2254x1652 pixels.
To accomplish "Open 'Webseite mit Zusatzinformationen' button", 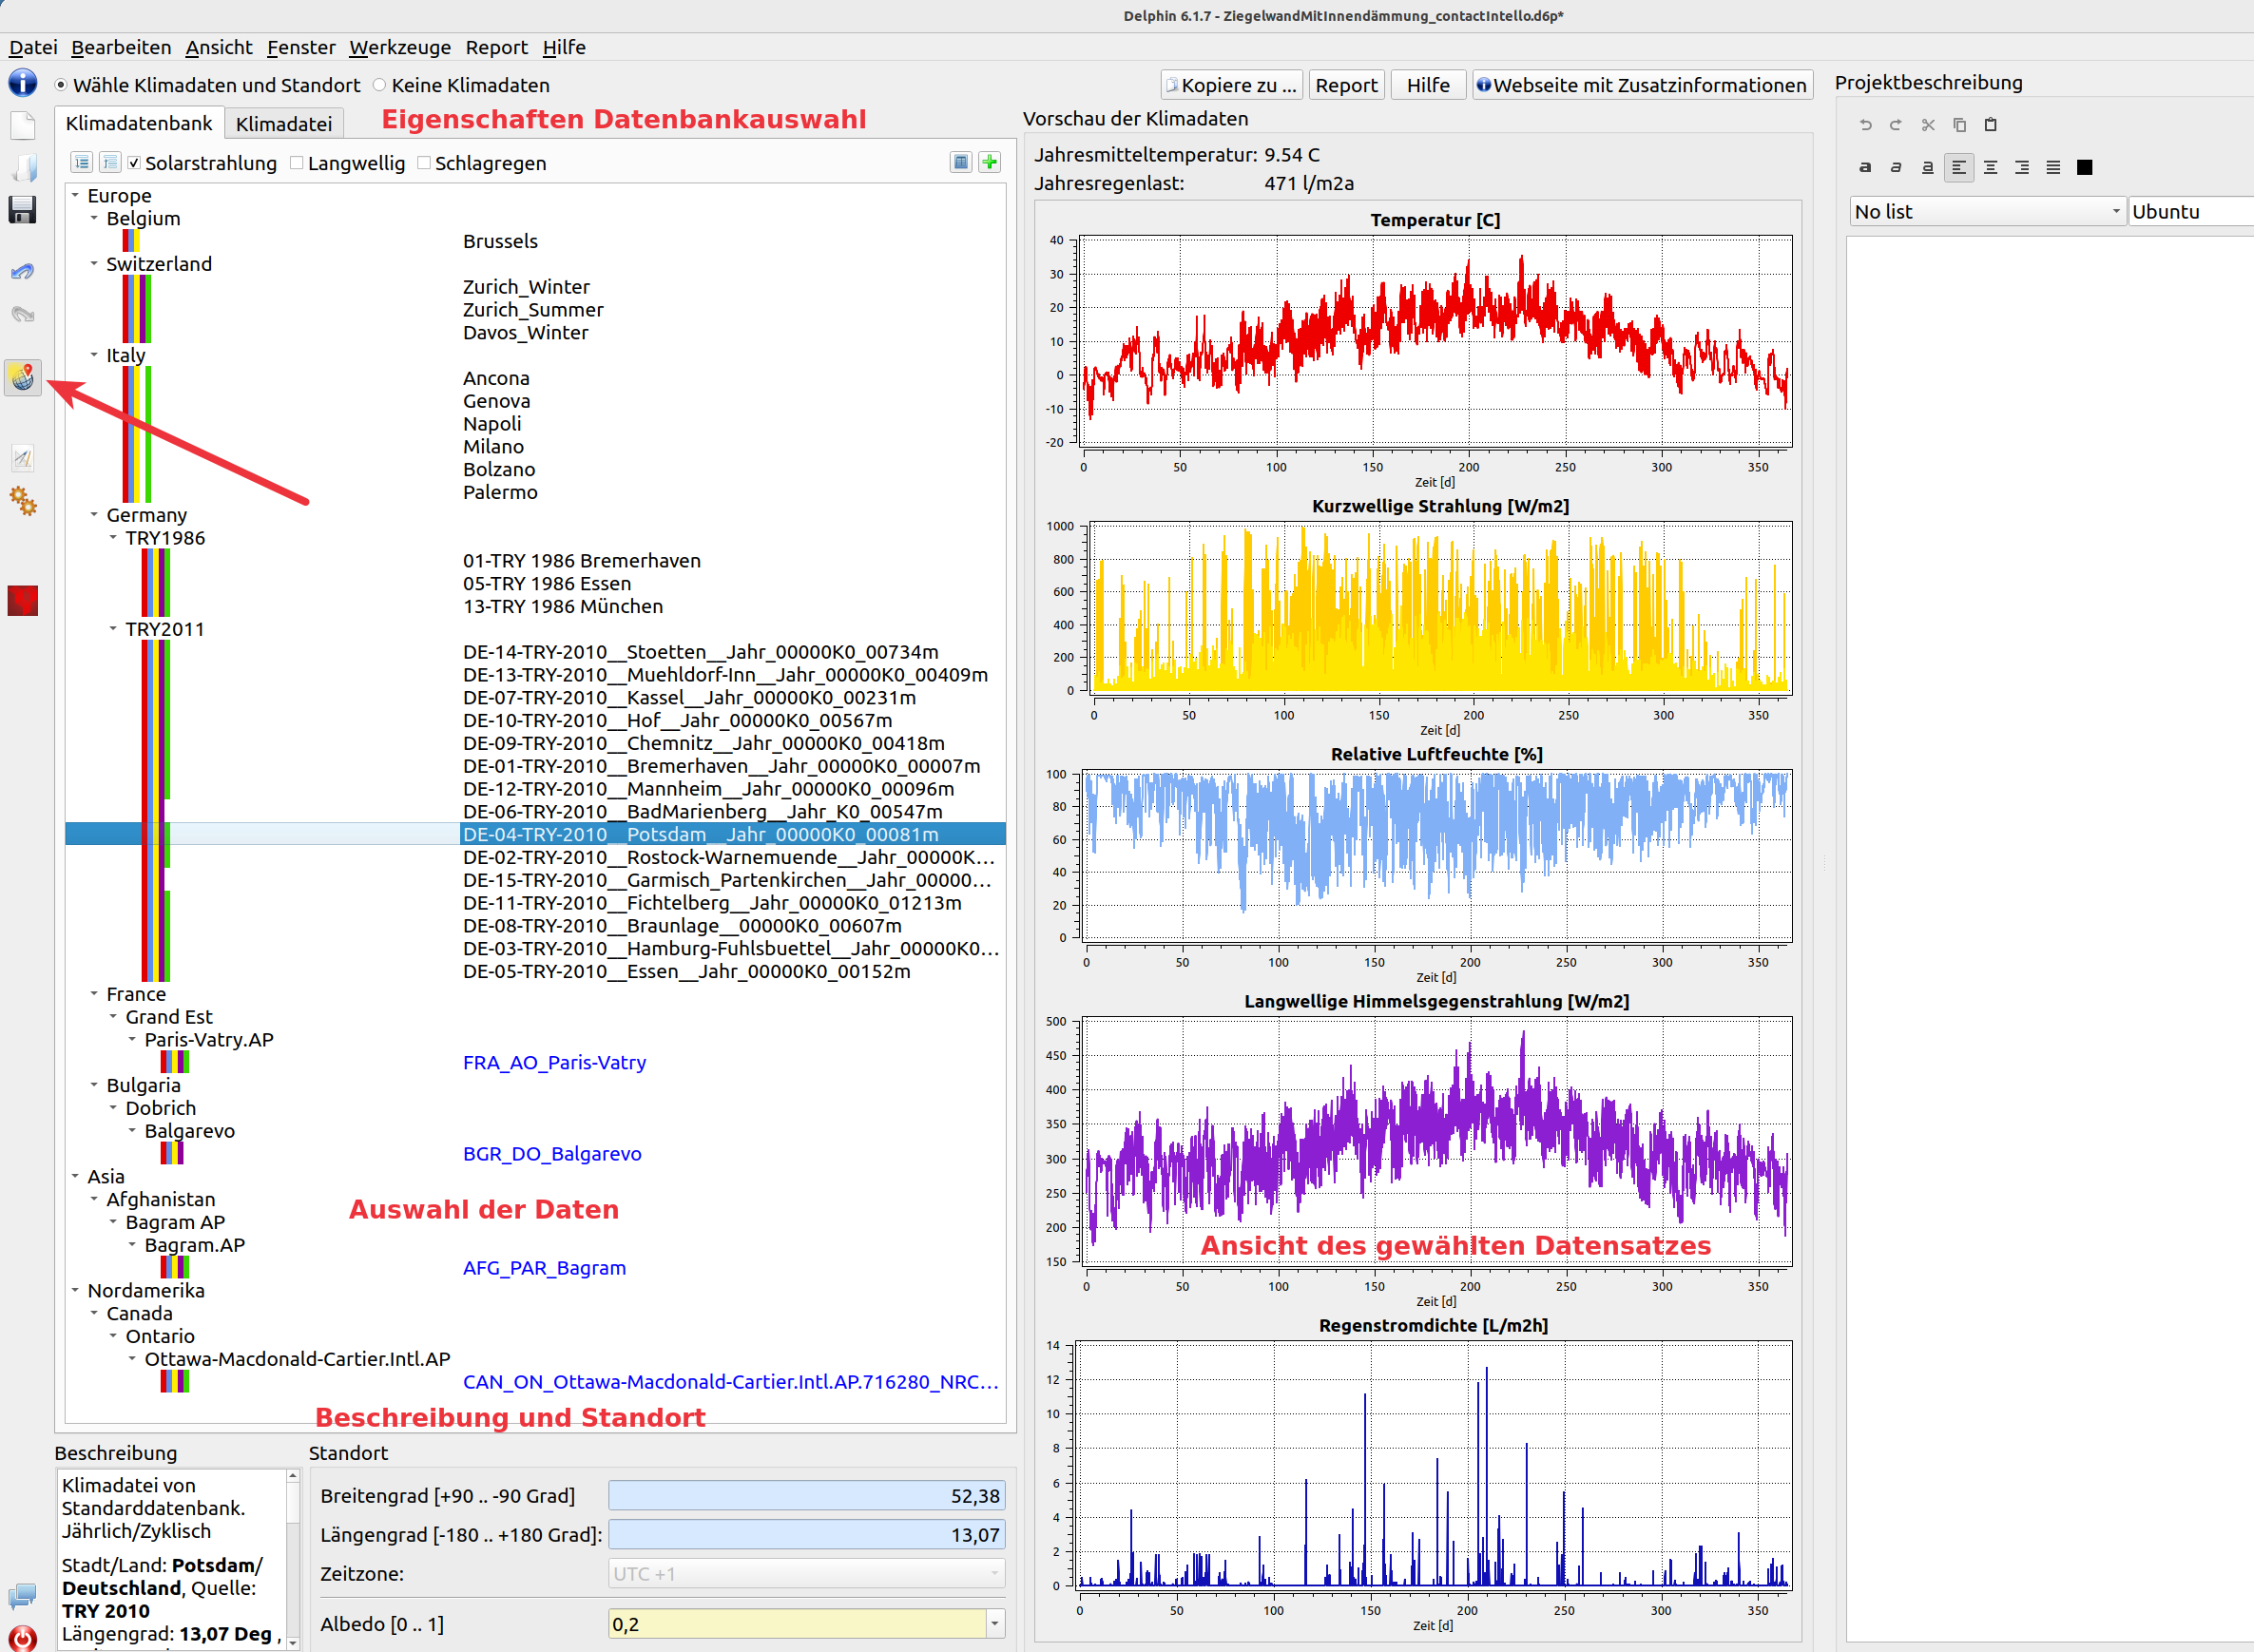I will coord(1641,85).
